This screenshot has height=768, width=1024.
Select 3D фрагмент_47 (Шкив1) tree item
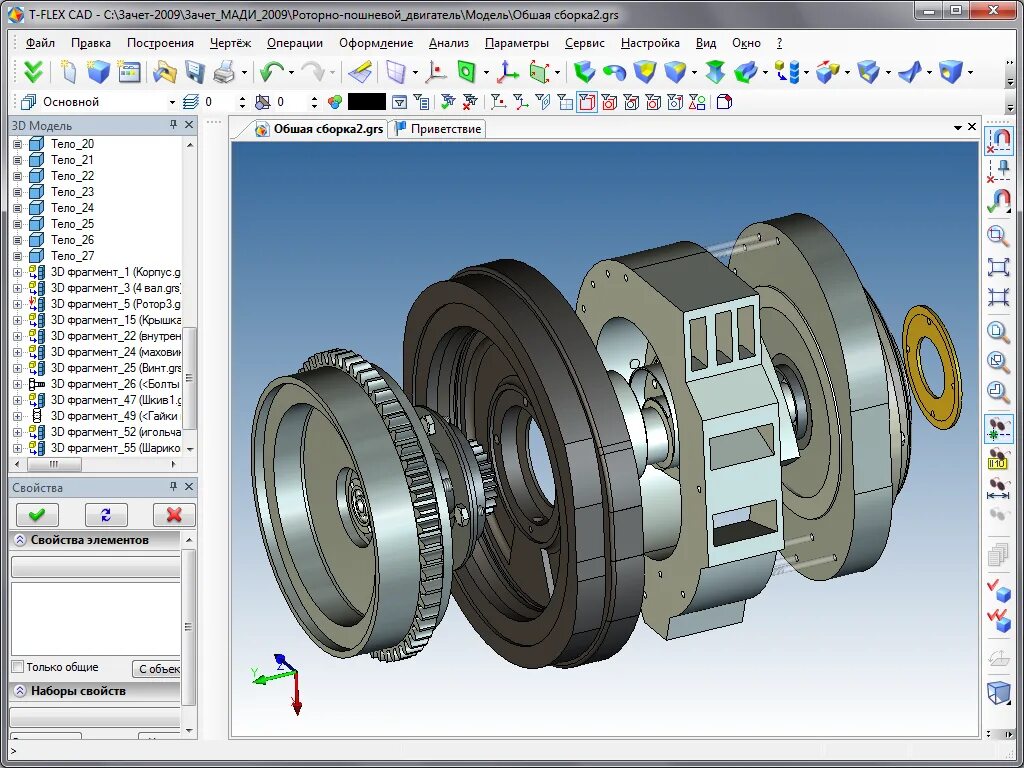pos(116,400)
